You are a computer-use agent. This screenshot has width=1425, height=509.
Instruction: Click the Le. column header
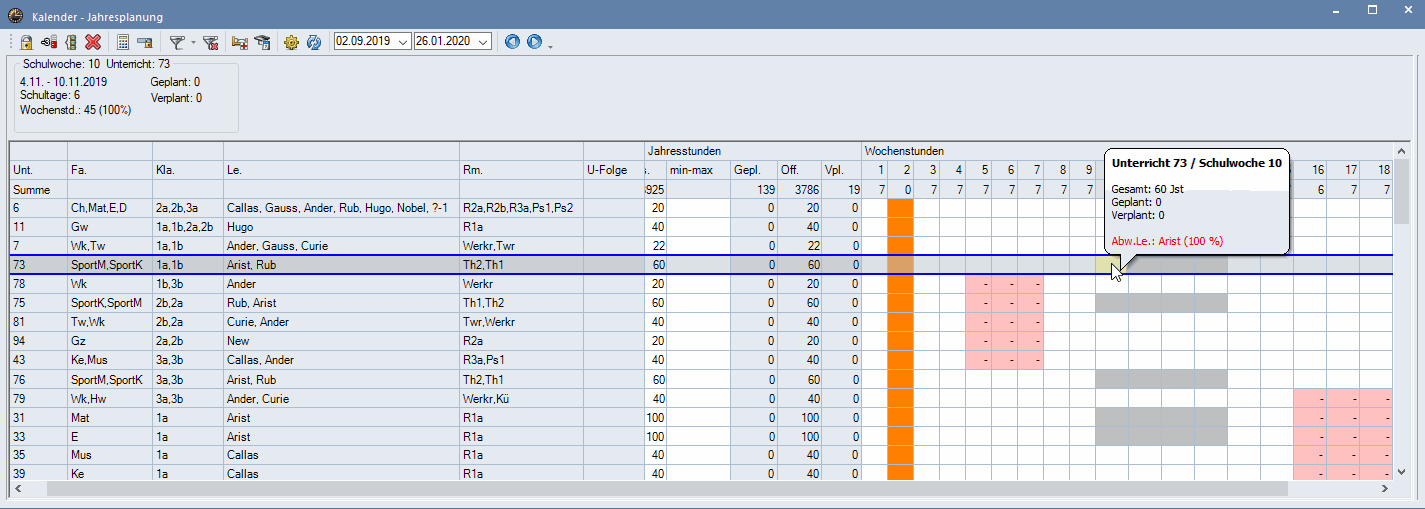coord(341,170)
